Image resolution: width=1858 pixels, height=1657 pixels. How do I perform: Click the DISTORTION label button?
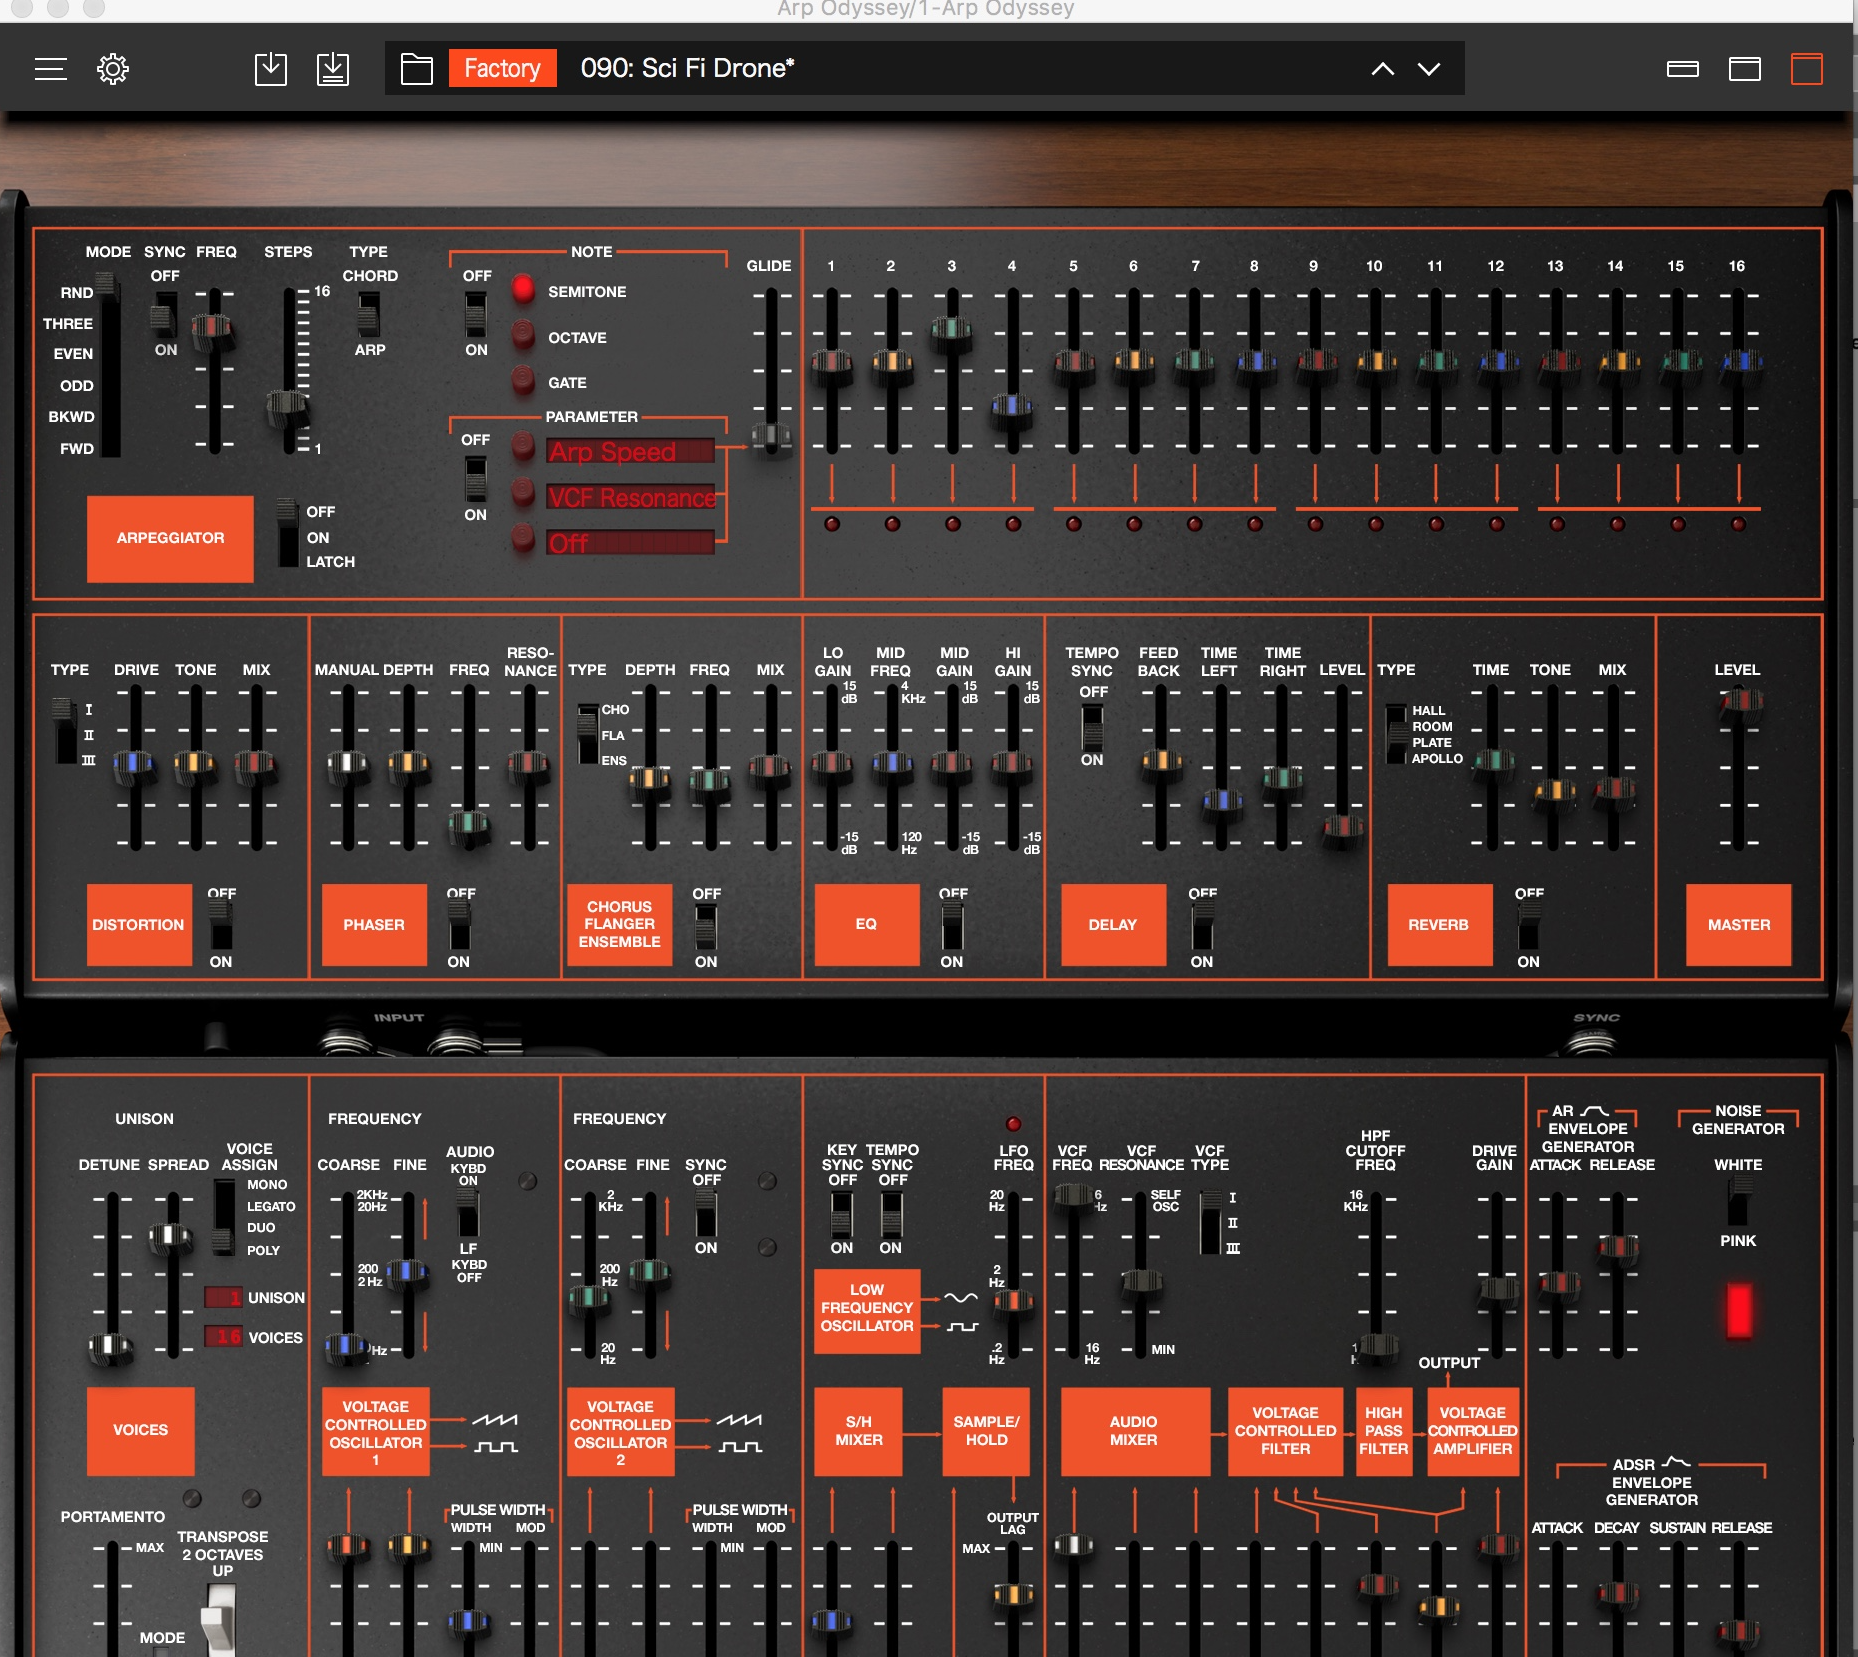[x=139, y=925]
